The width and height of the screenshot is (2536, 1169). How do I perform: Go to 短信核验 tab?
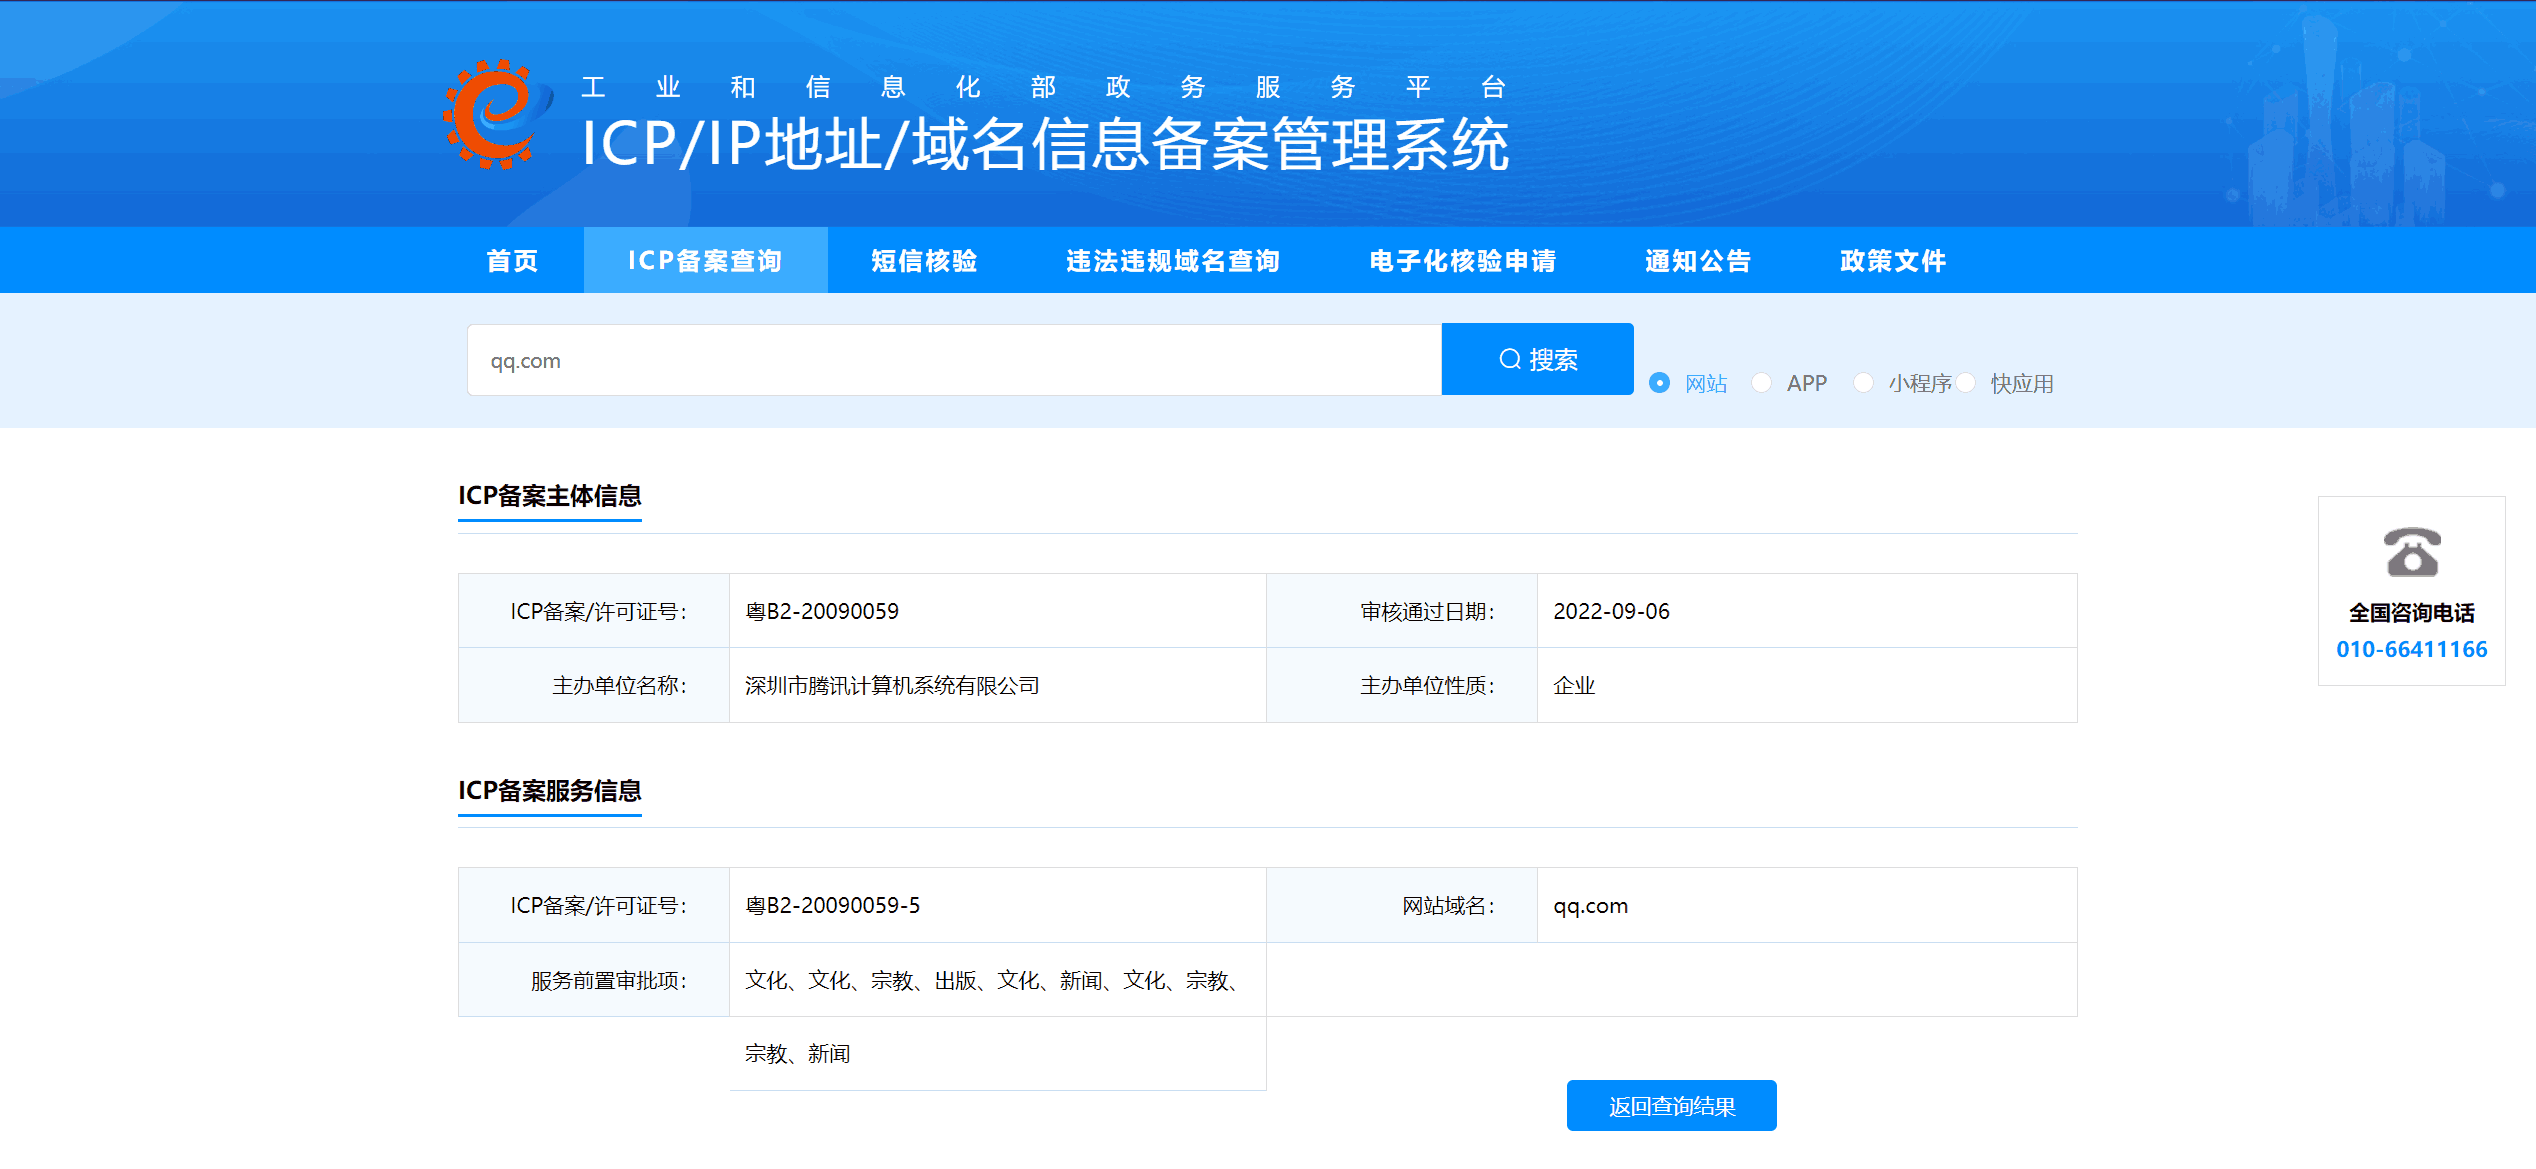(x=924, y=261)
